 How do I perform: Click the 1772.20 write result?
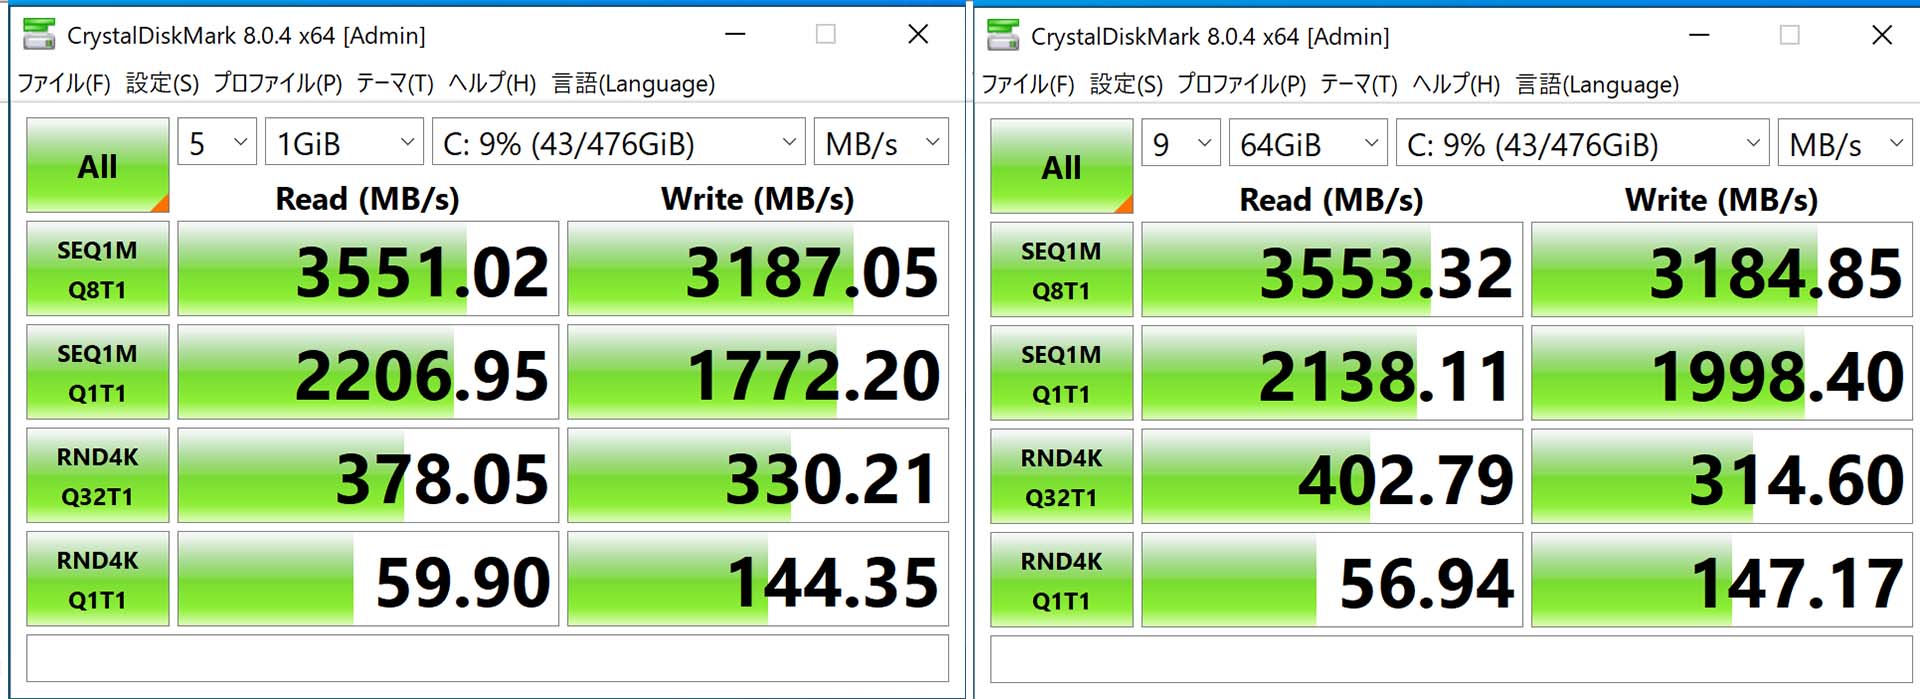click(x=758, y=372)
